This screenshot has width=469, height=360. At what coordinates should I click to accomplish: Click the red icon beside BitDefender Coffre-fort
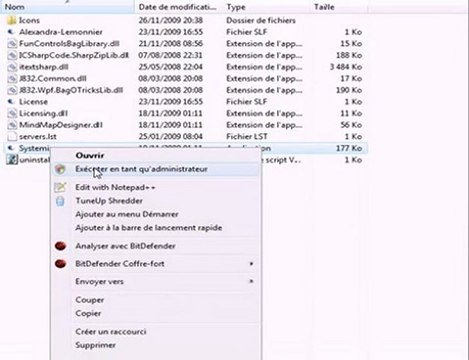(60, 264)
